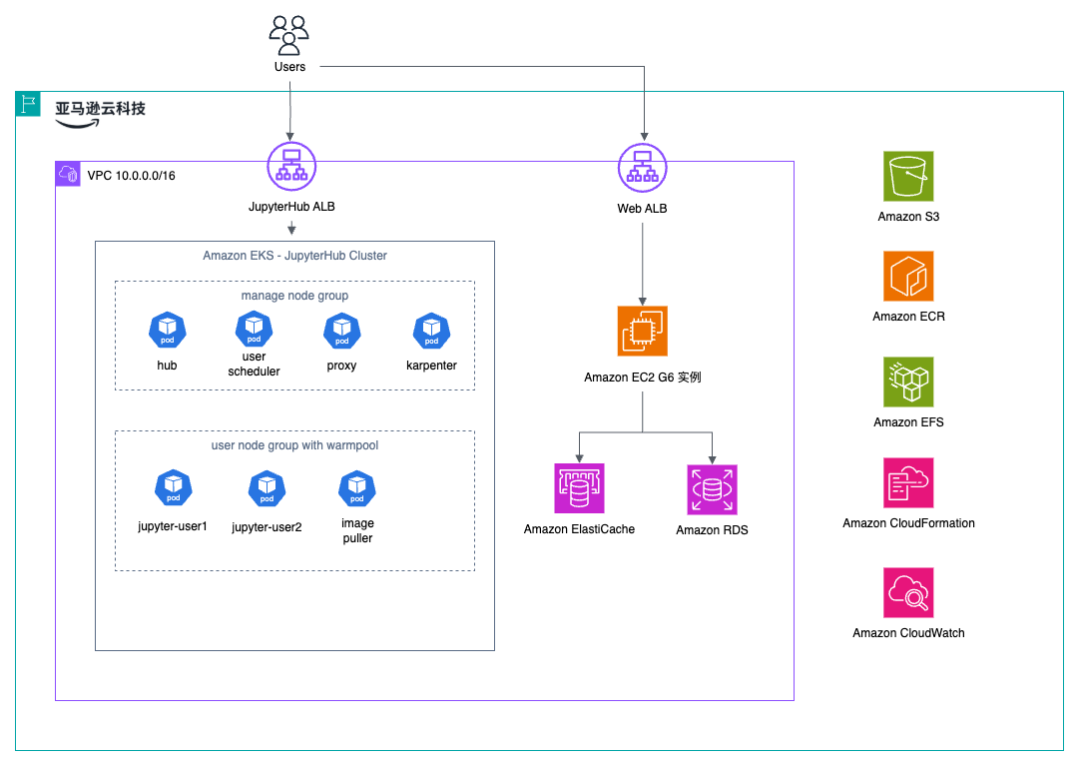
Task: Select the proxy pod icon
Action: 342,331
